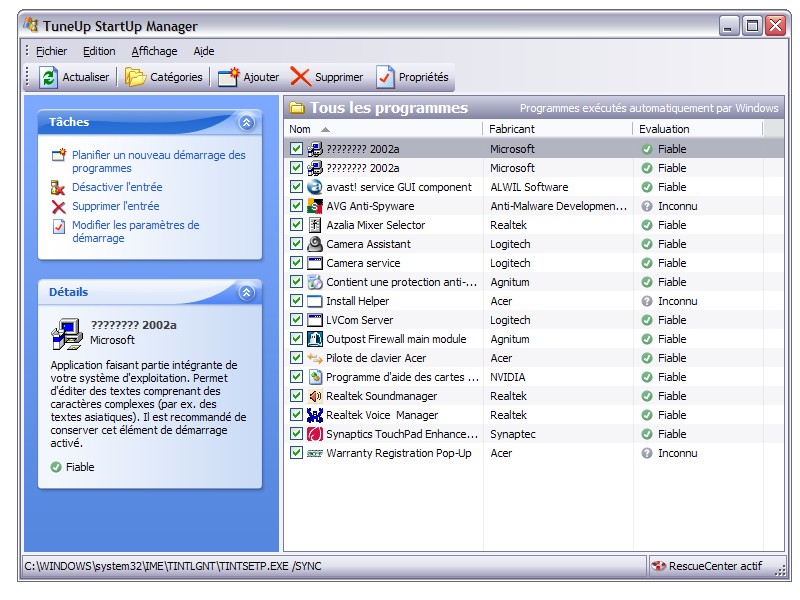The width and height of the screenshot is (800, 600).
Task: Click Planifier un nouveau démarrage des programmes
Action: click(x=158, y=161)
